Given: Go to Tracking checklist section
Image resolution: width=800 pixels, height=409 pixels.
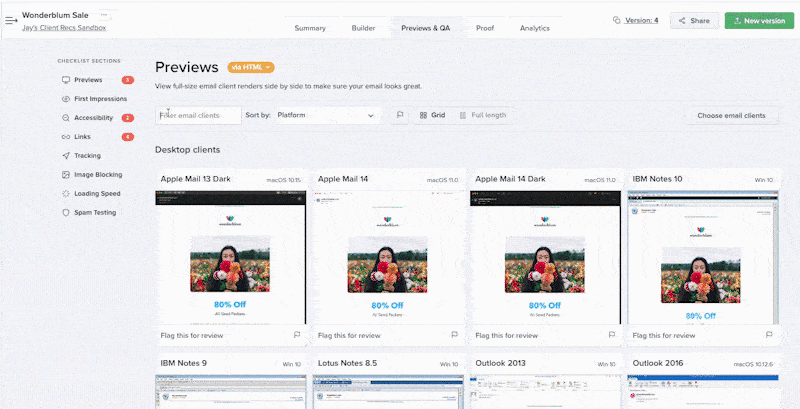Looking at the screenshot, I should tap(87, 156).
